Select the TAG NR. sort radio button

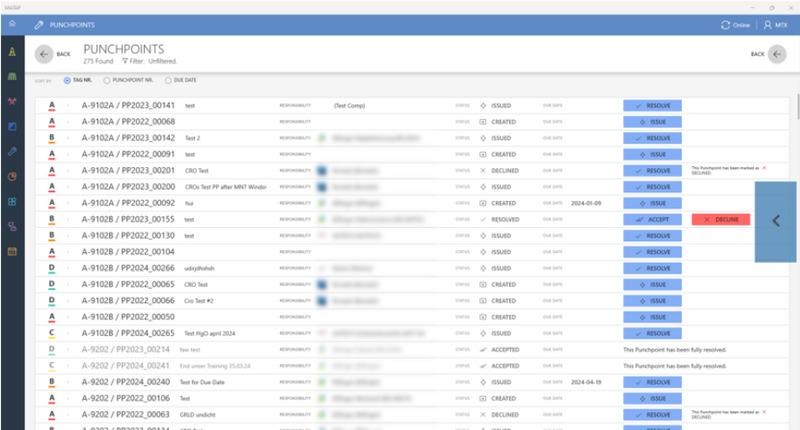[67, 79]
